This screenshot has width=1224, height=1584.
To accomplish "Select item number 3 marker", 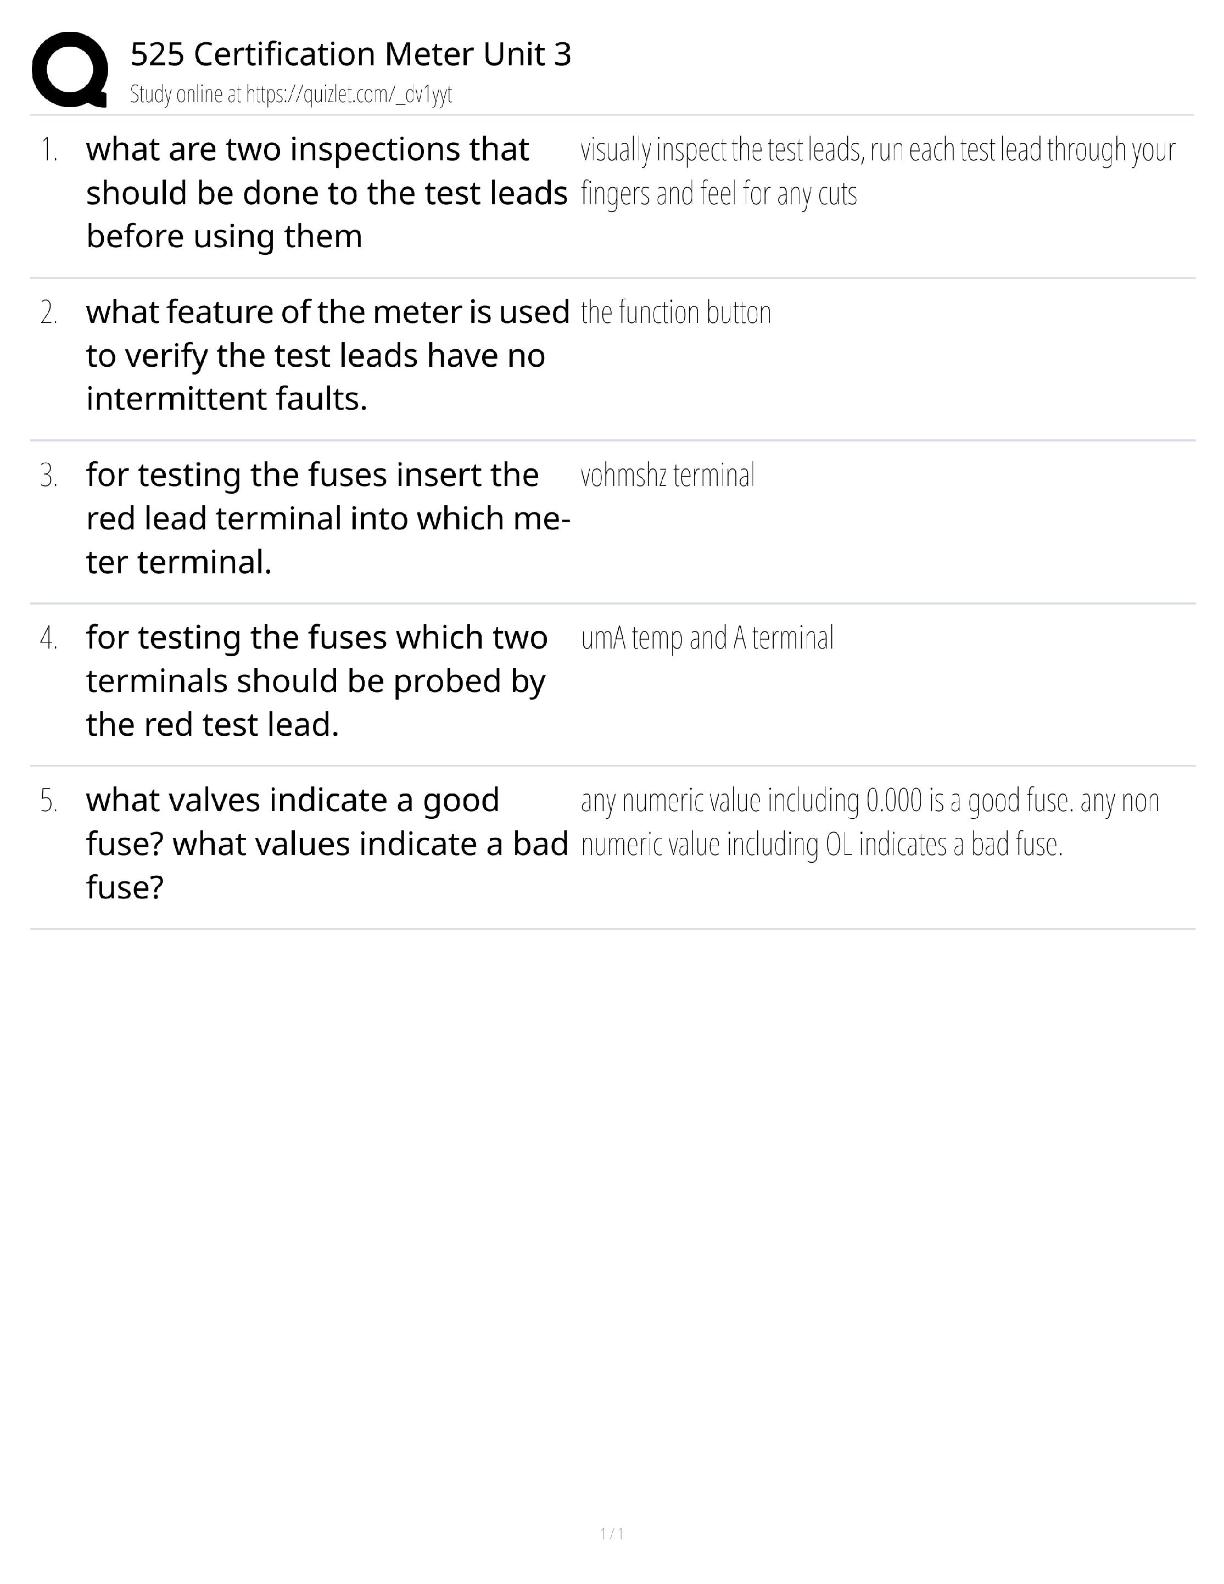I will pos(49,476).
